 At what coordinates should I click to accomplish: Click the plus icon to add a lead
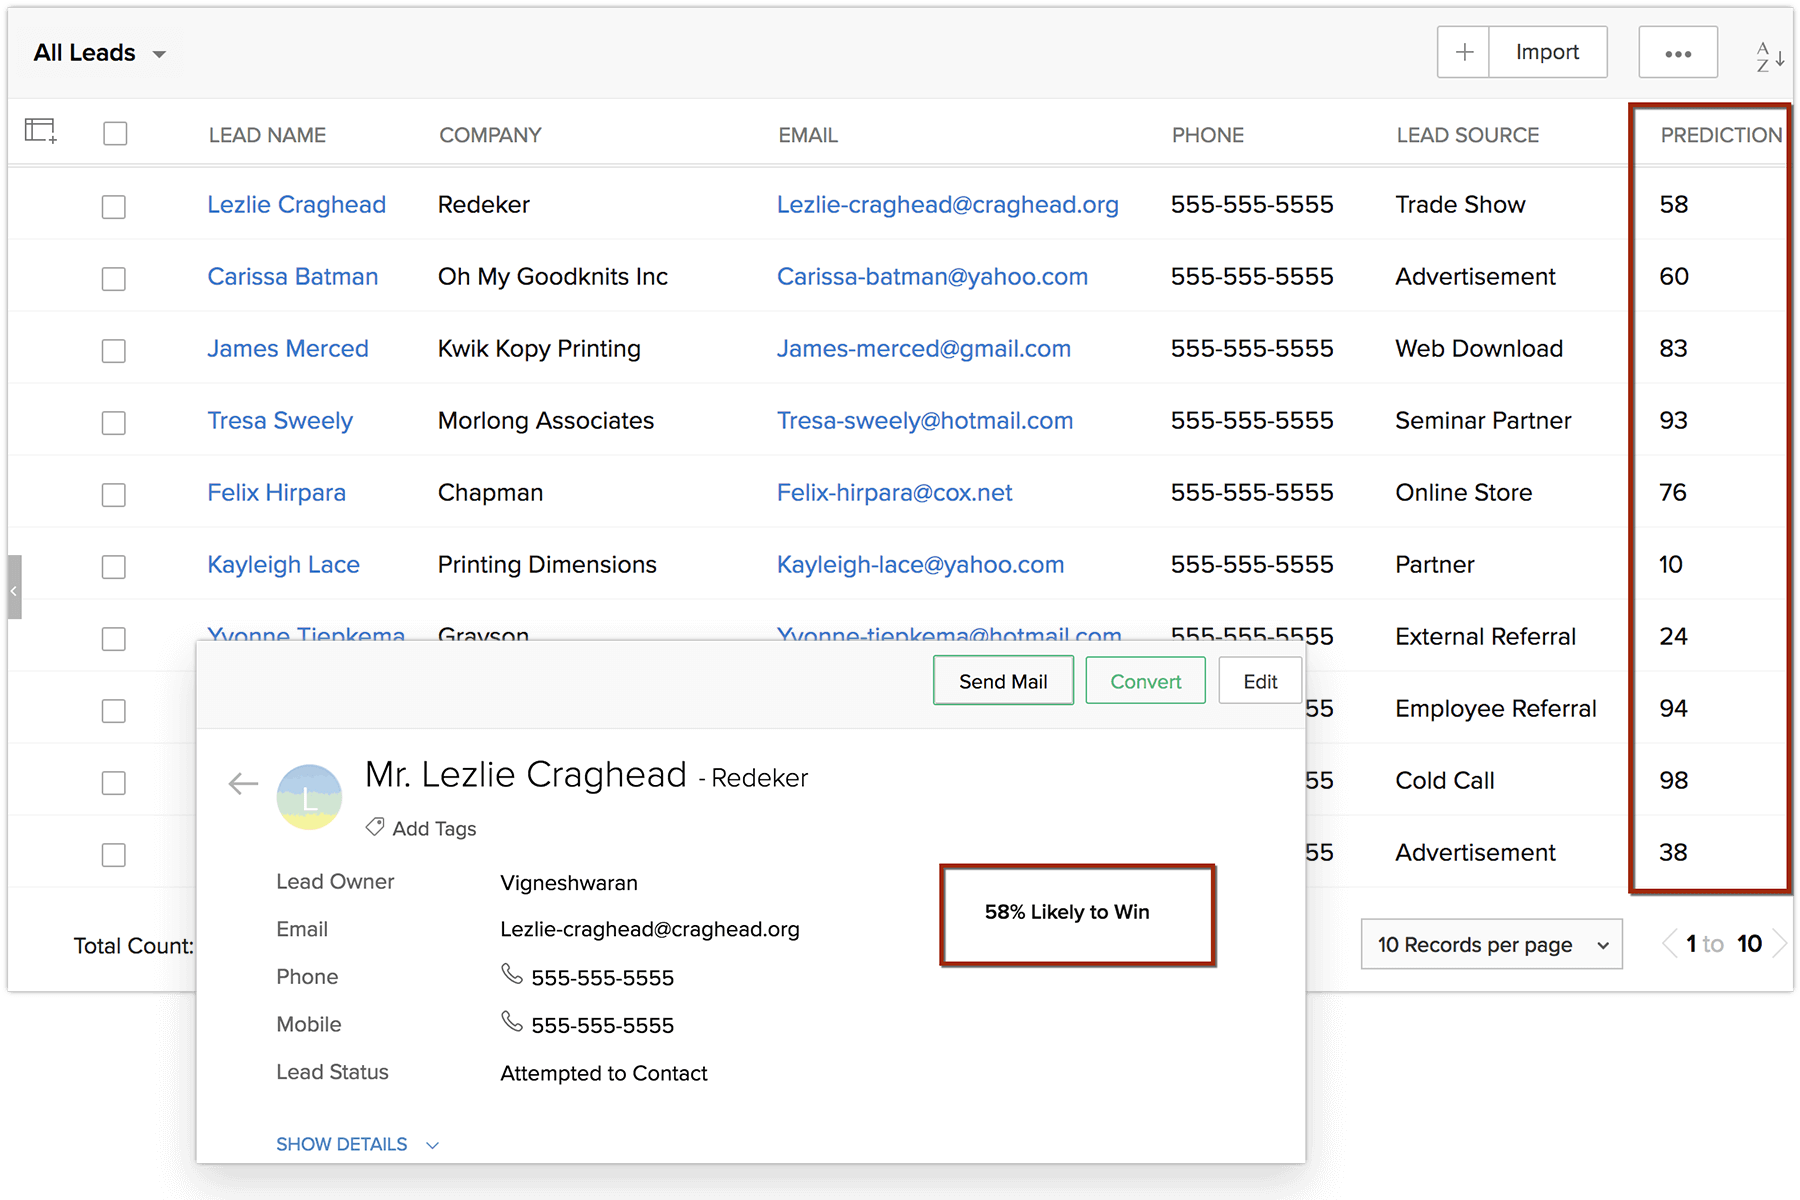(x=1463, y=53)
